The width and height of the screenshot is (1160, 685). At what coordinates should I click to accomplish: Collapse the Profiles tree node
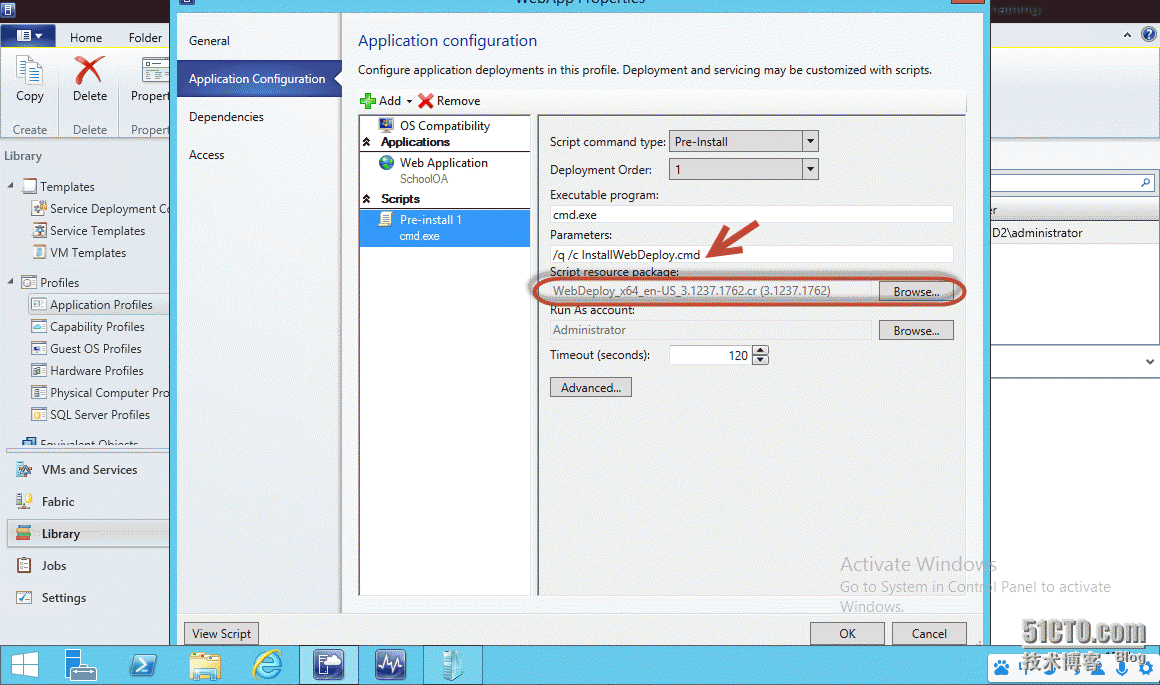[x=10, y=281]
